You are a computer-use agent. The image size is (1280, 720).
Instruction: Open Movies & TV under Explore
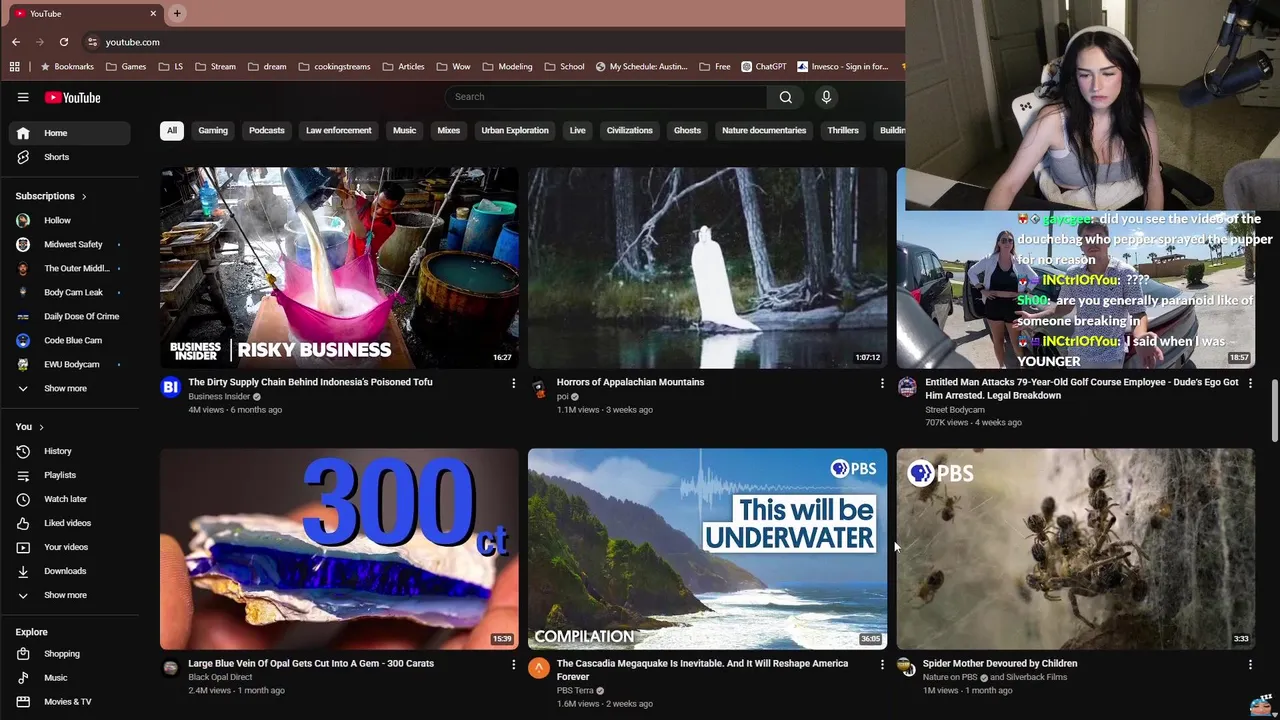(x=70, y=702)
